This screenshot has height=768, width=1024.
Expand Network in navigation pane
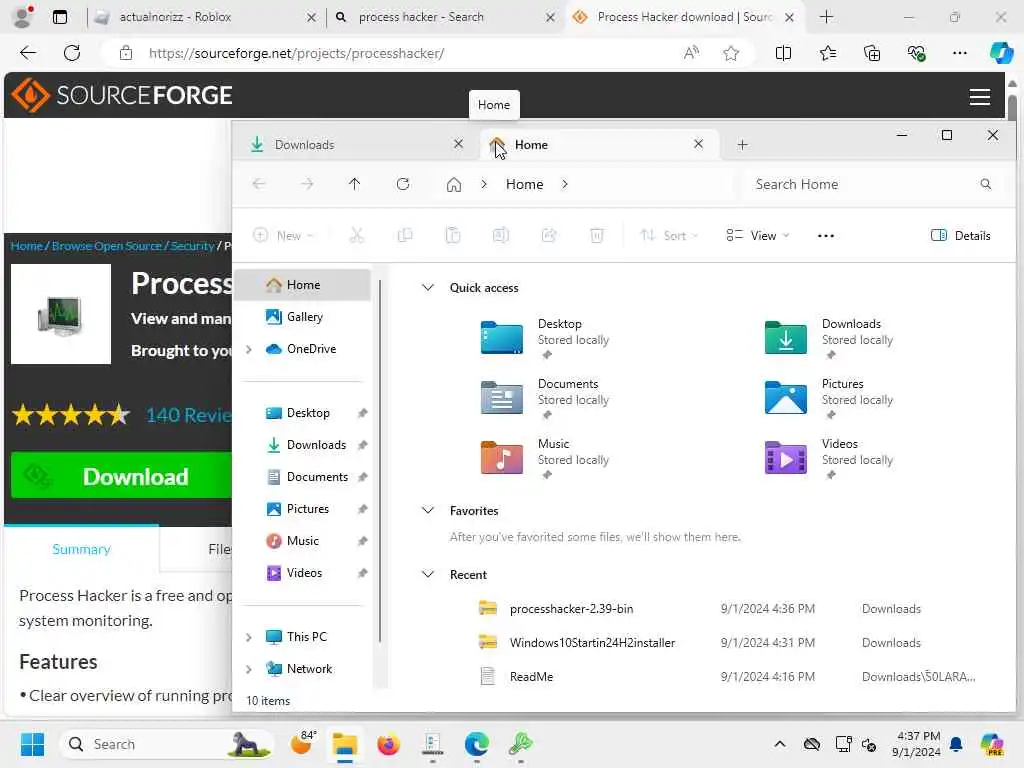point(249,669)
